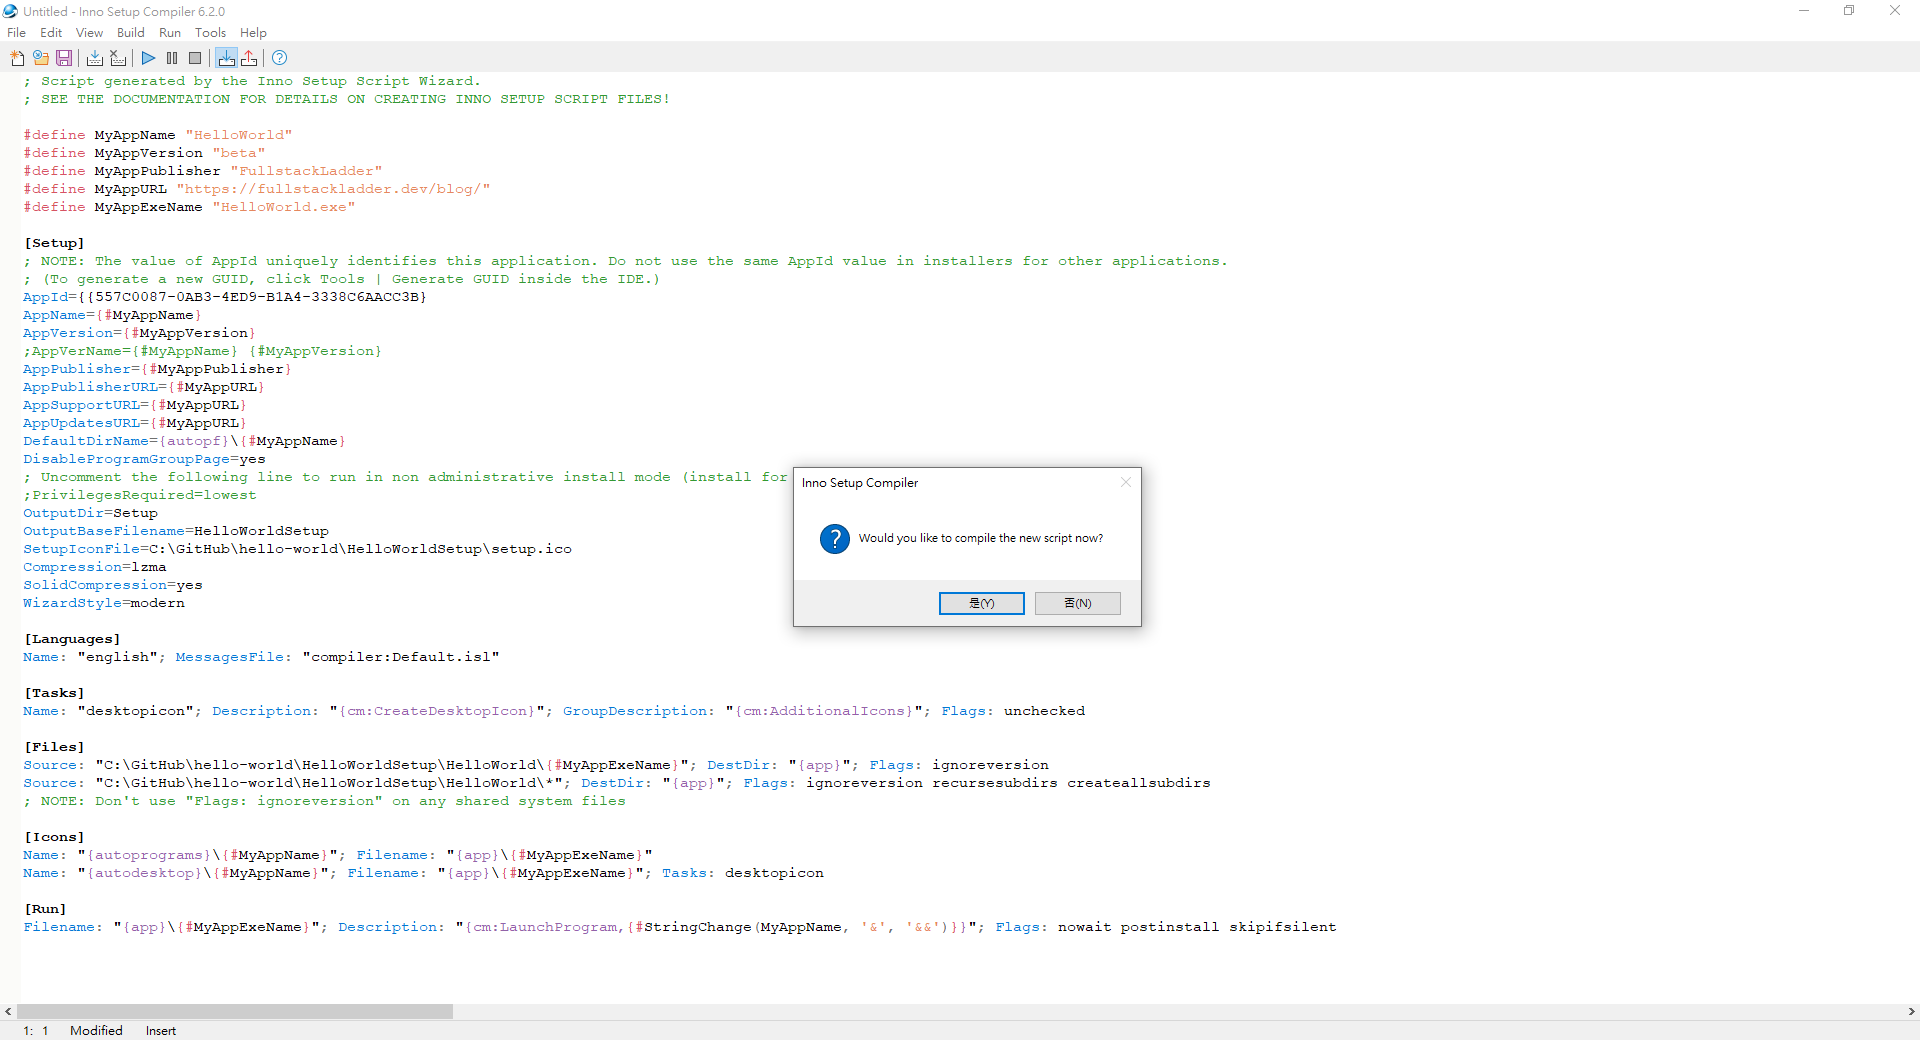The image size is (1920, 1040).
Task: Click the Stop Compile toolbar icon
Action: click(x=118, y=58)
